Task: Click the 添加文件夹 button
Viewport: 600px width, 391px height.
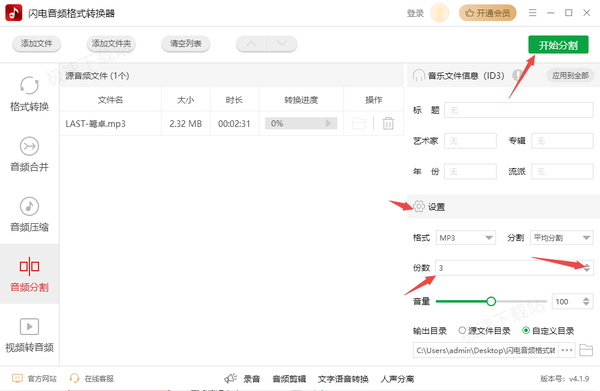Action: tap(111, 44)
